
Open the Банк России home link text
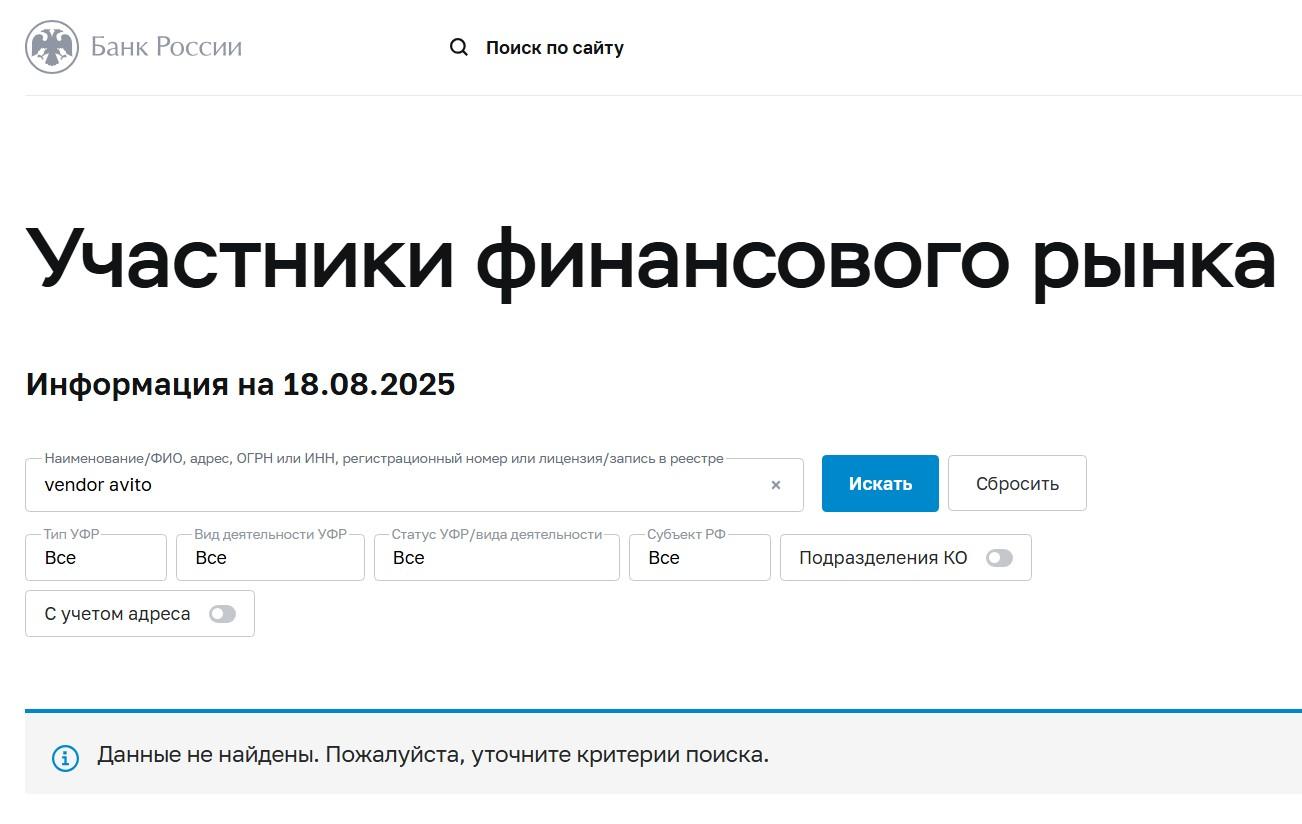coord(166,47)
